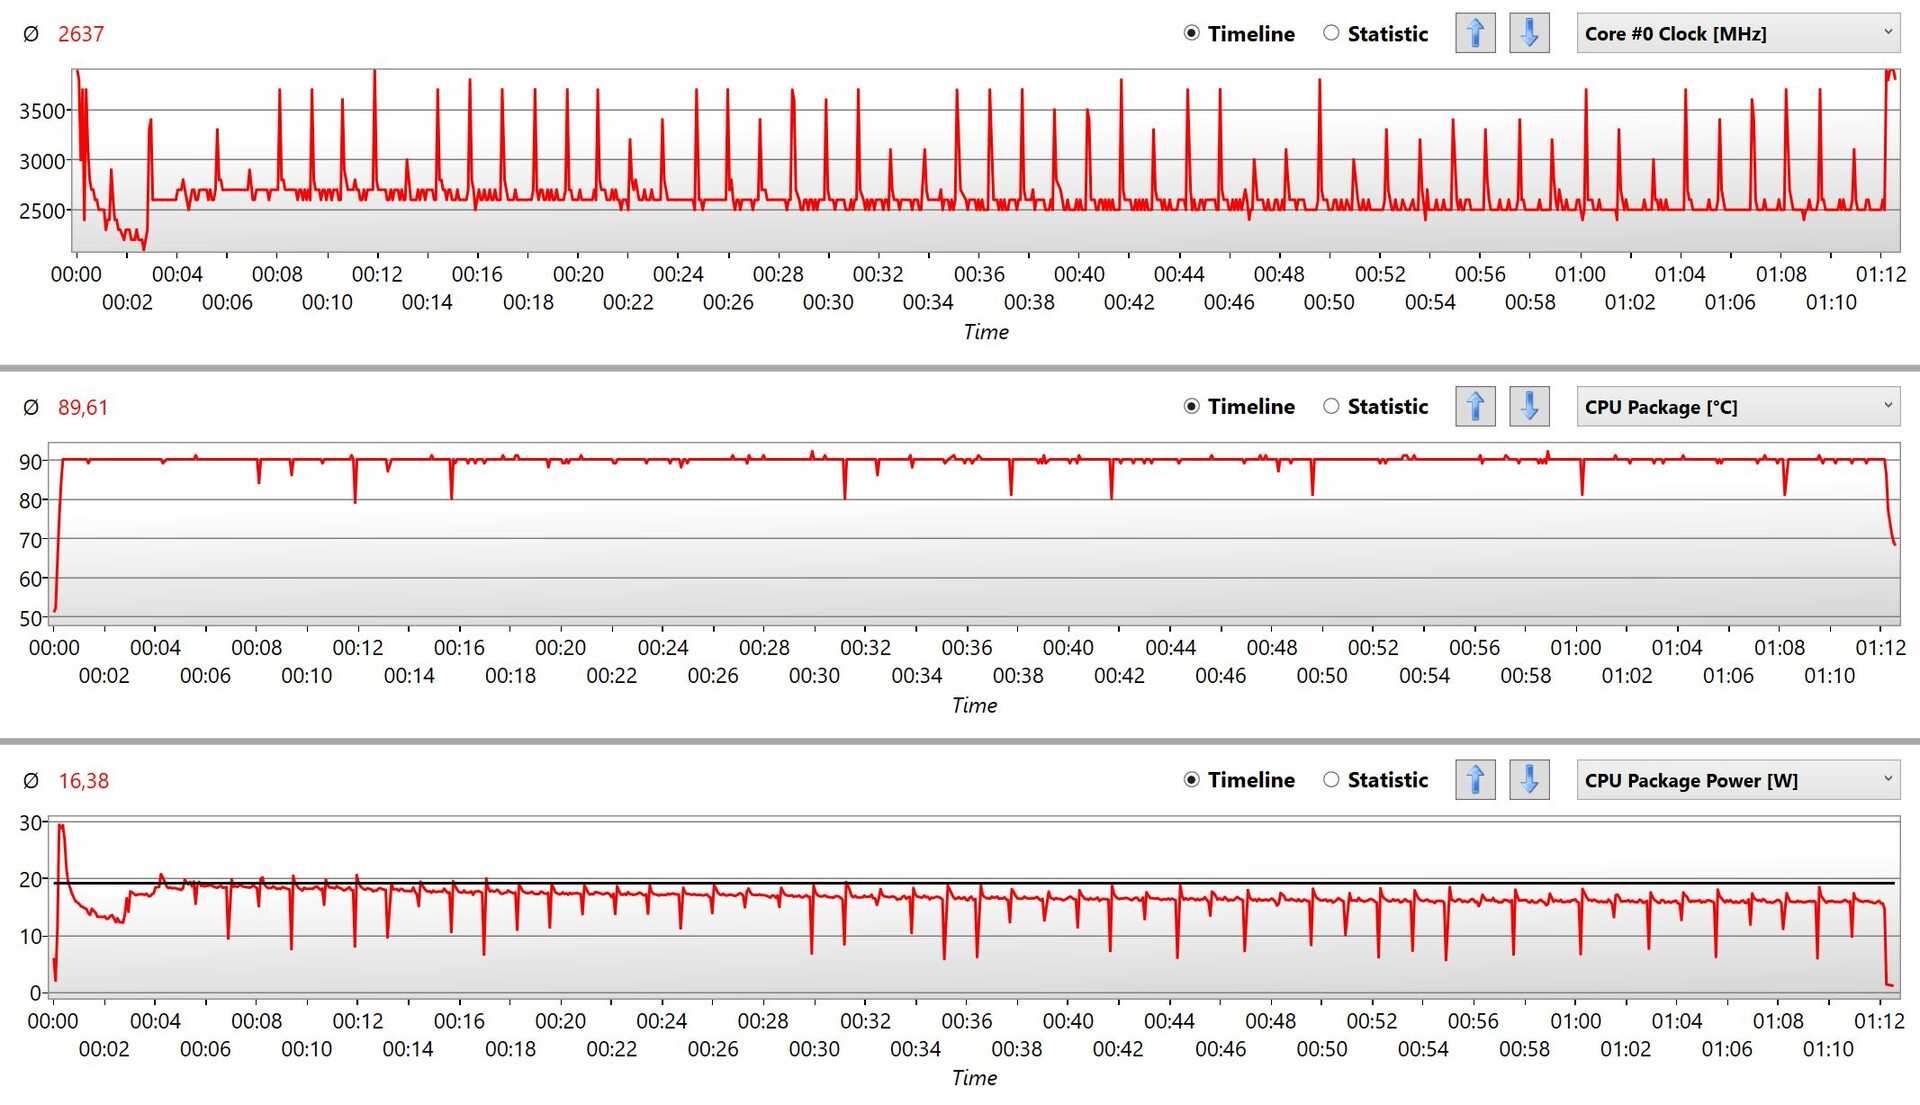Viewport: 1920px width, 1105px height.
Task: Click up arrow in CPU Package temperature panel
Action: pos(1475,406)
